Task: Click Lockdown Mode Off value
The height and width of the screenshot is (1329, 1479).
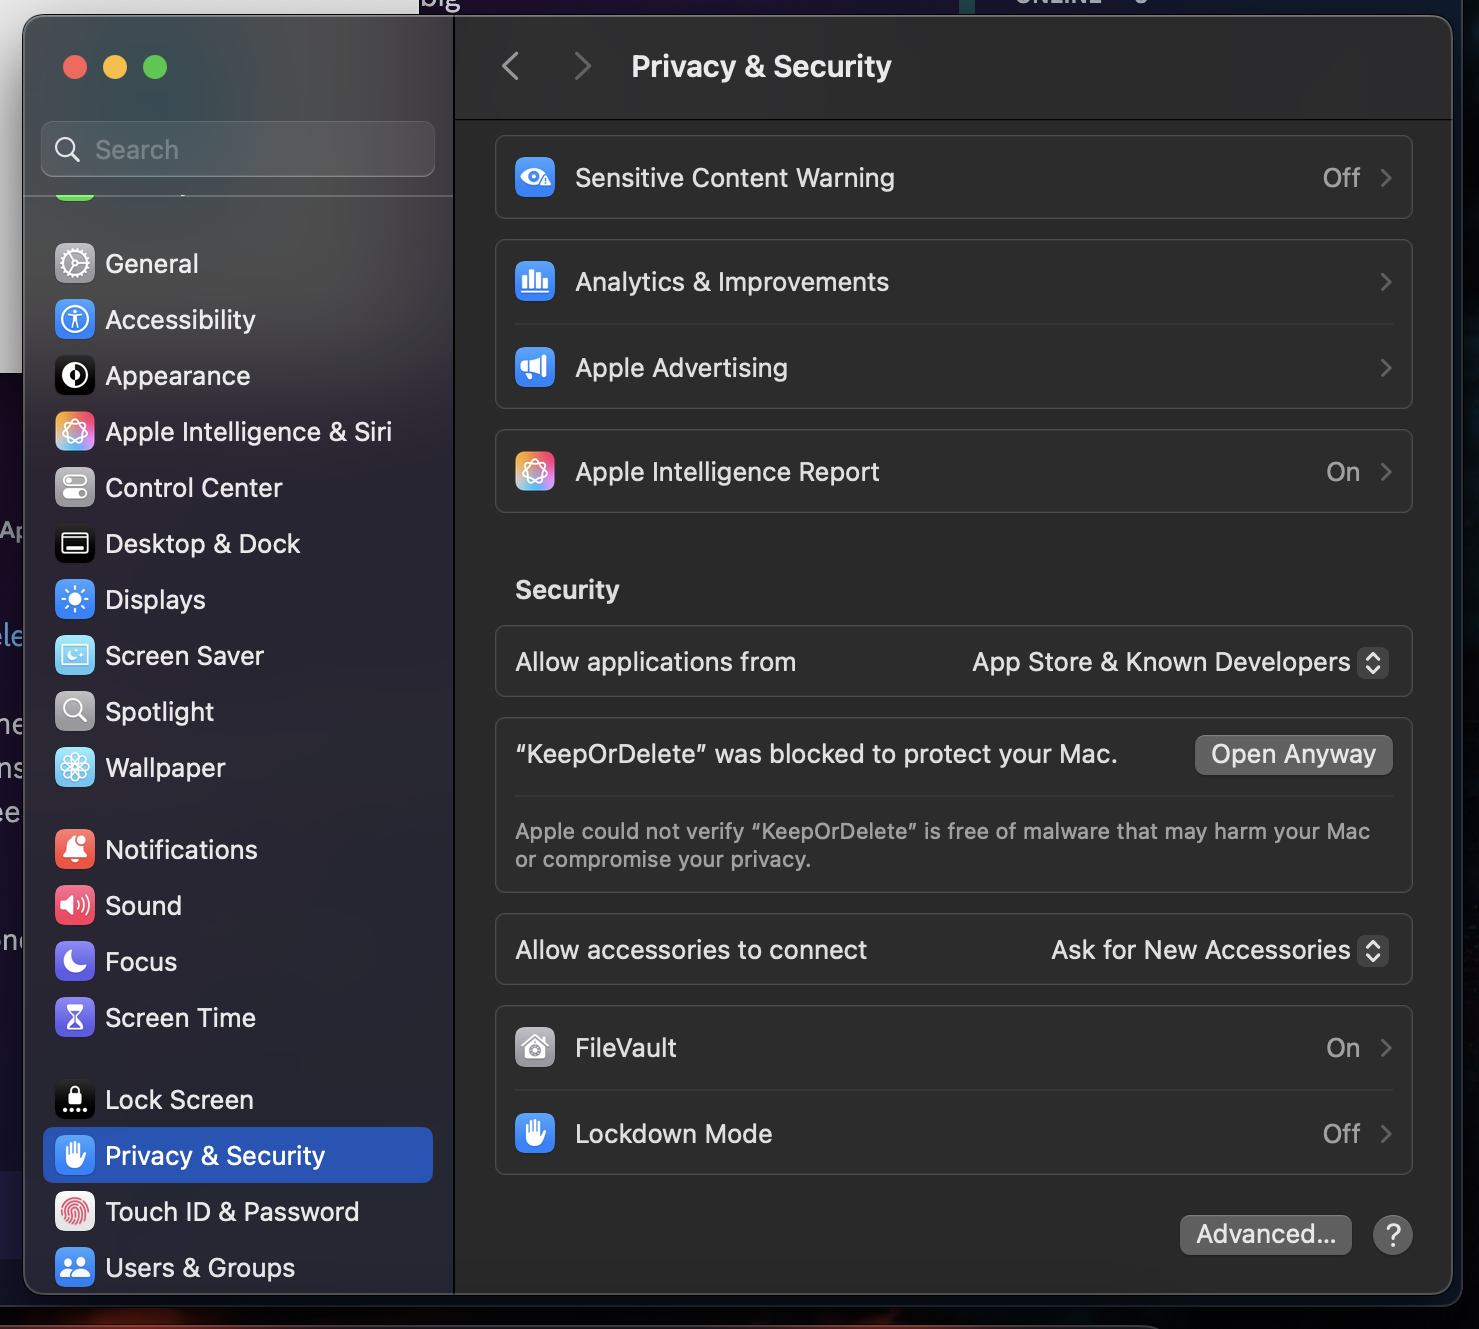Action: coord(1341,1134)
